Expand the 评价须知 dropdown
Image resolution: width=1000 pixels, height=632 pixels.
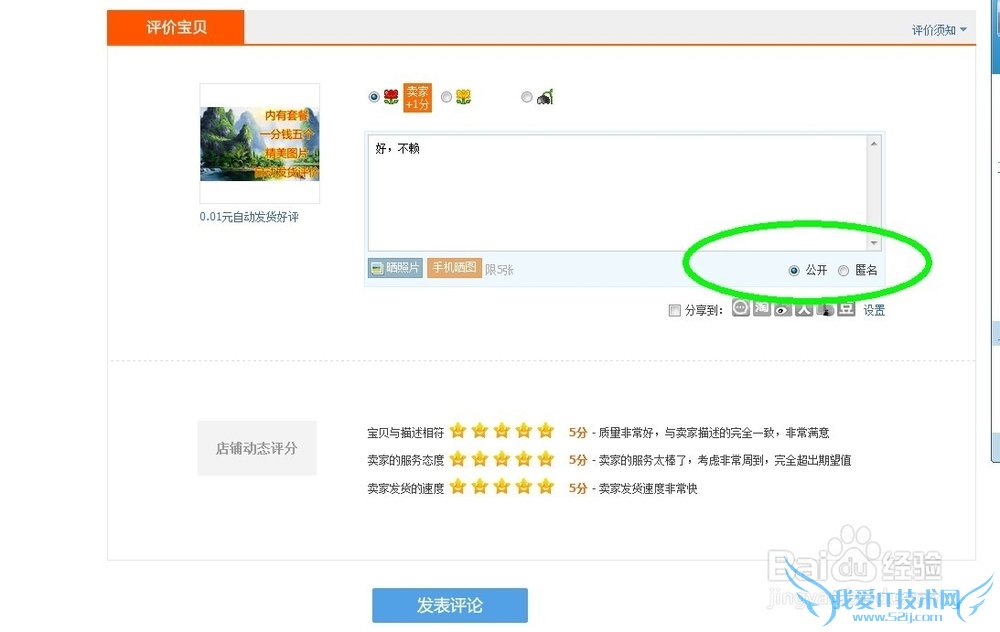[939, 30]
